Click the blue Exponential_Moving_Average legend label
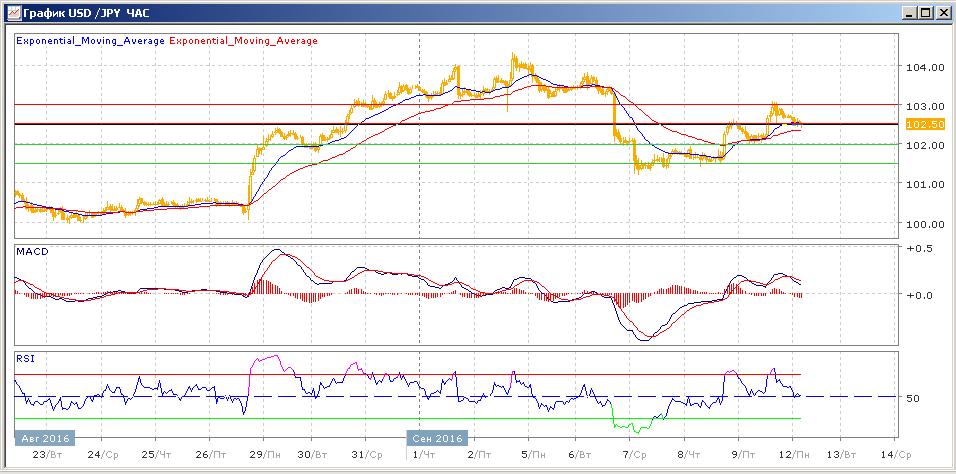 (90, 41)
